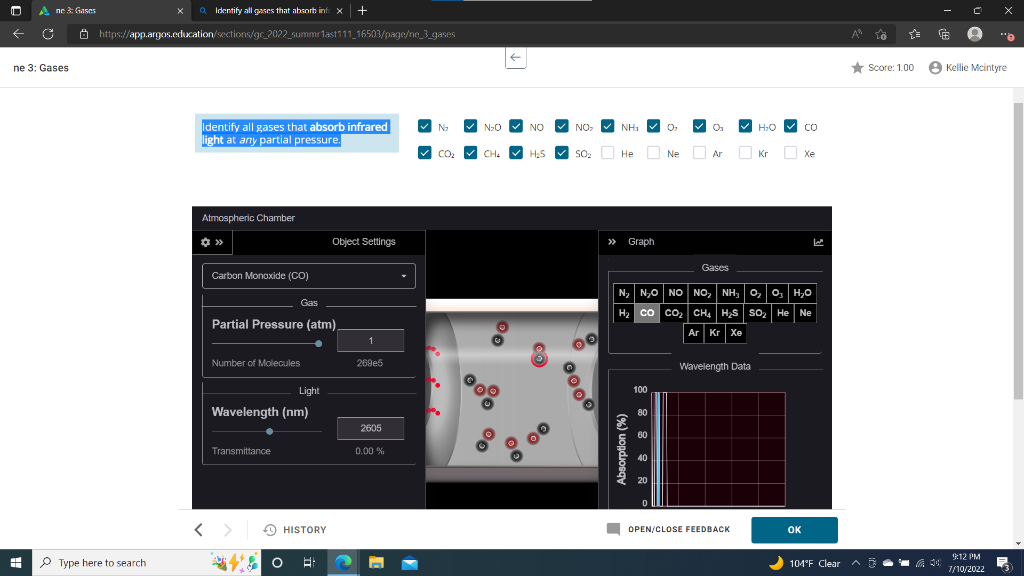Screen dimensions: 1024x576
Task: Refresh the browser page
Action: coord(48,34)
